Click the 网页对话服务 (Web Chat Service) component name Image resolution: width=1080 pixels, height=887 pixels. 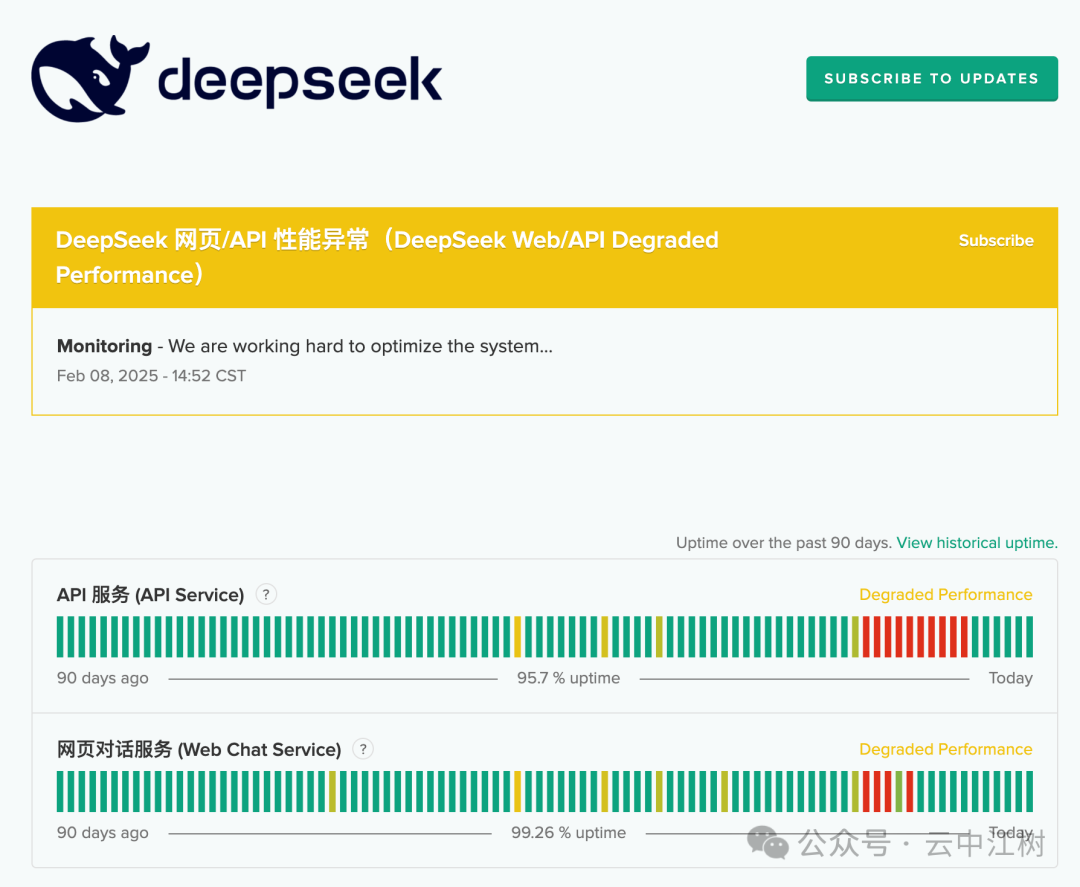pos(199,749)
